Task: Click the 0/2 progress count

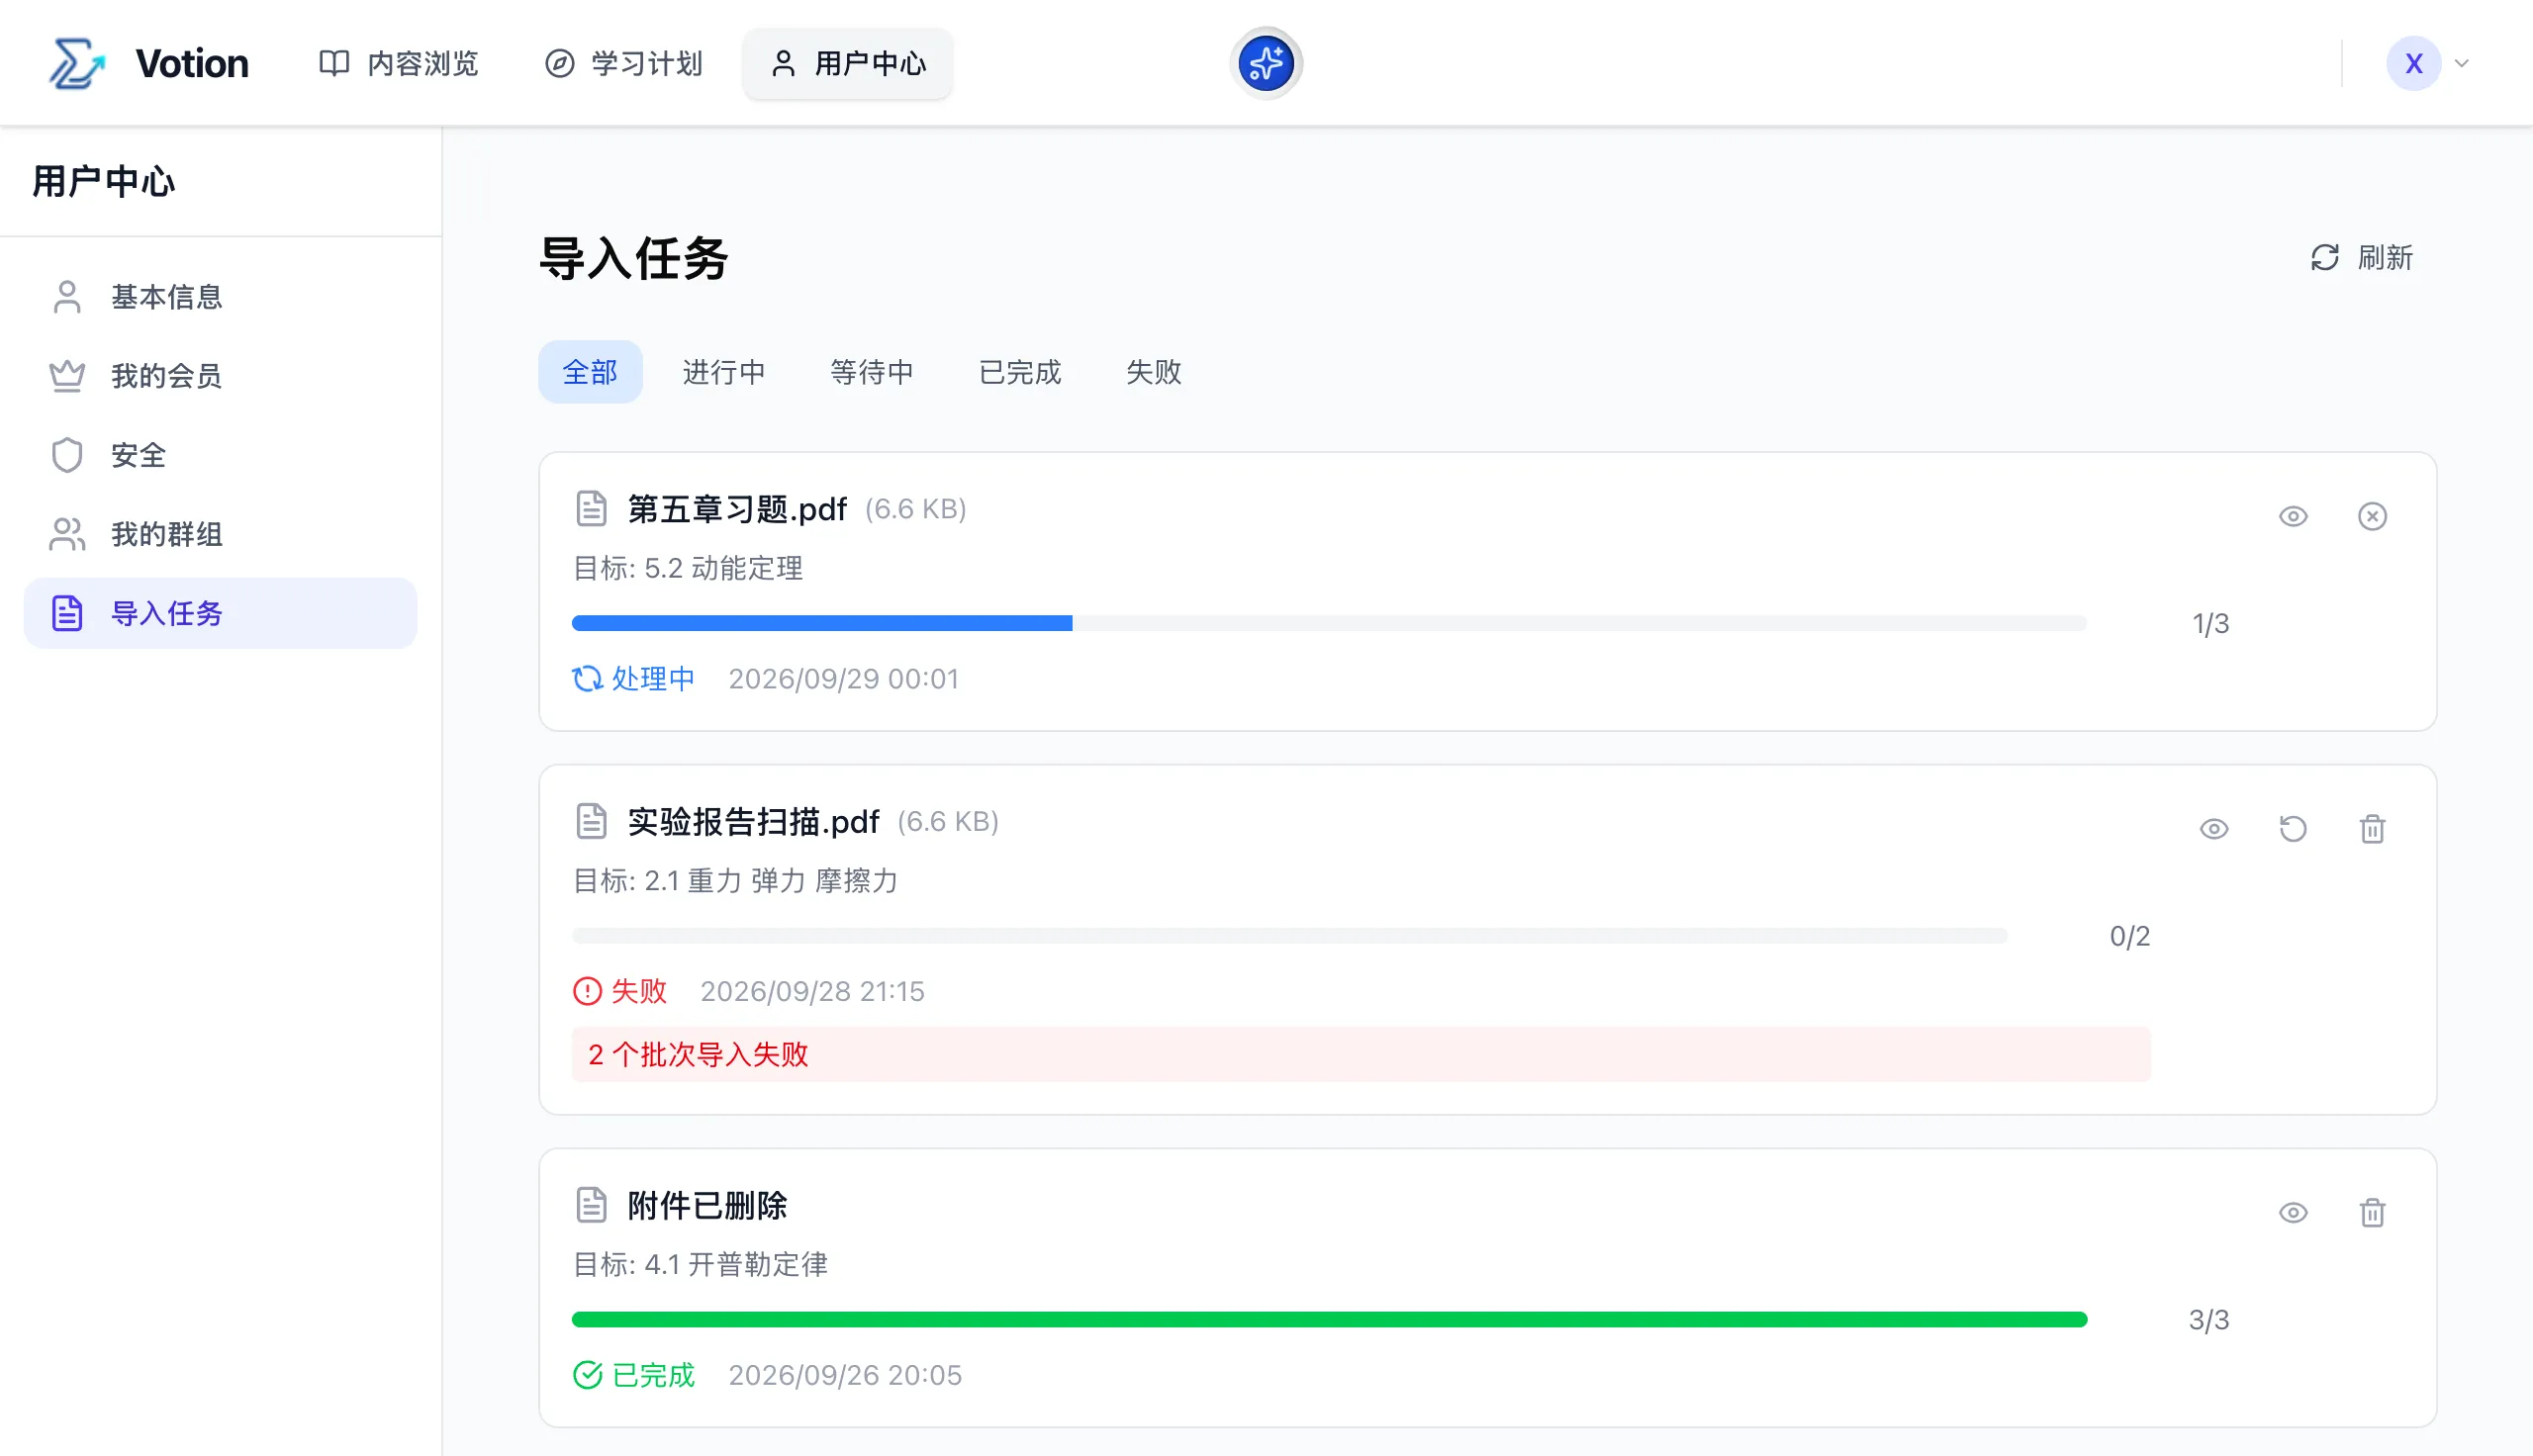Action: tap(2130, 936)
